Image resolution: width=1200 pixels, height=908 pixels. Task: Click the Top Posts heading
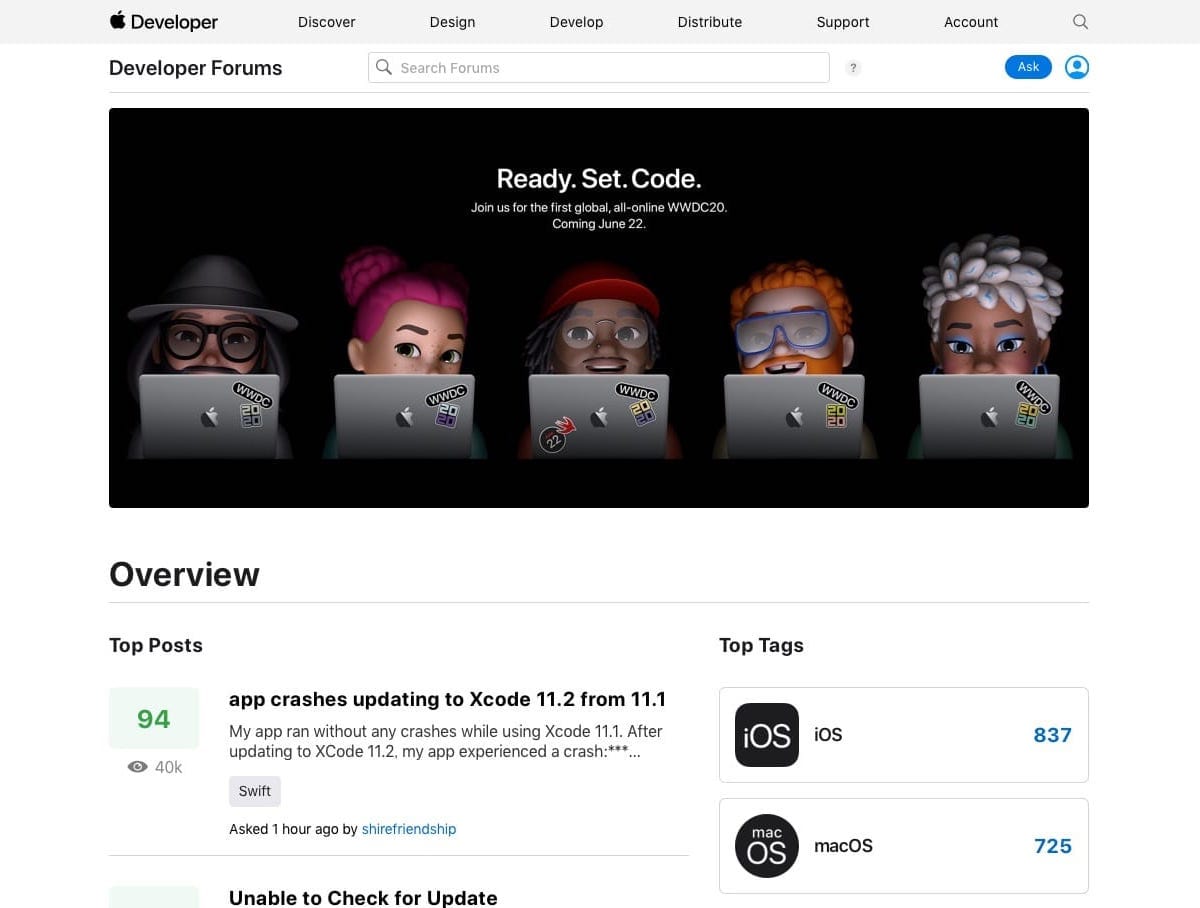156,645
